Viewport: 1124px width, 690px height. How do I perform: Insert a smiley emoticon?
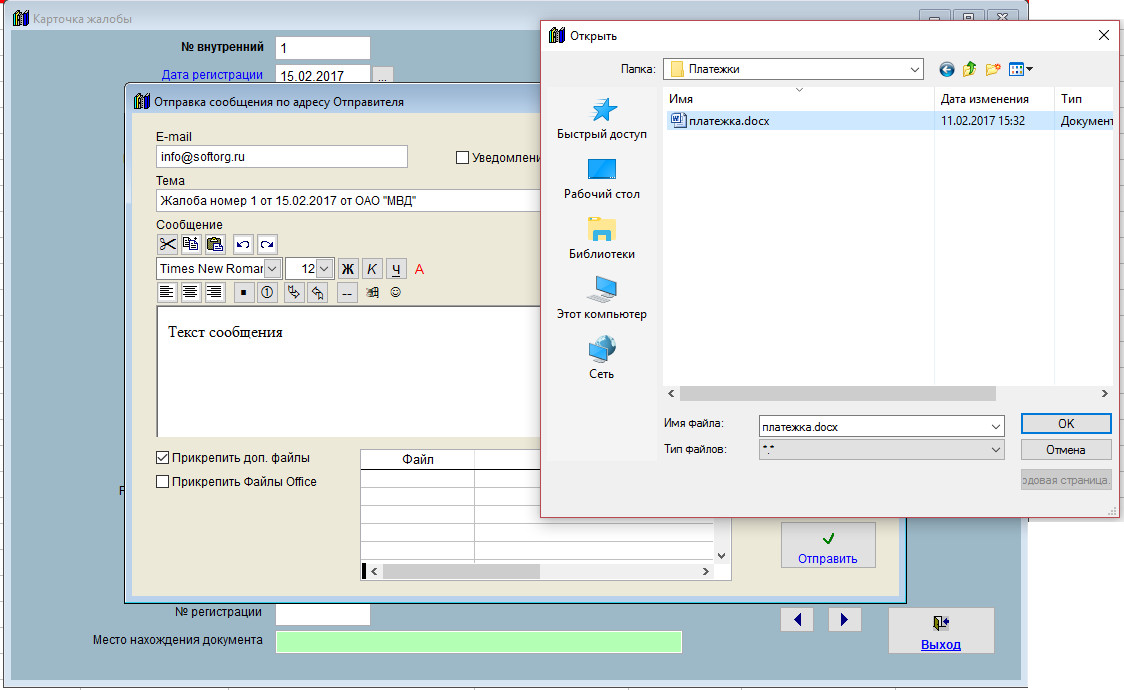pos(396,293)
